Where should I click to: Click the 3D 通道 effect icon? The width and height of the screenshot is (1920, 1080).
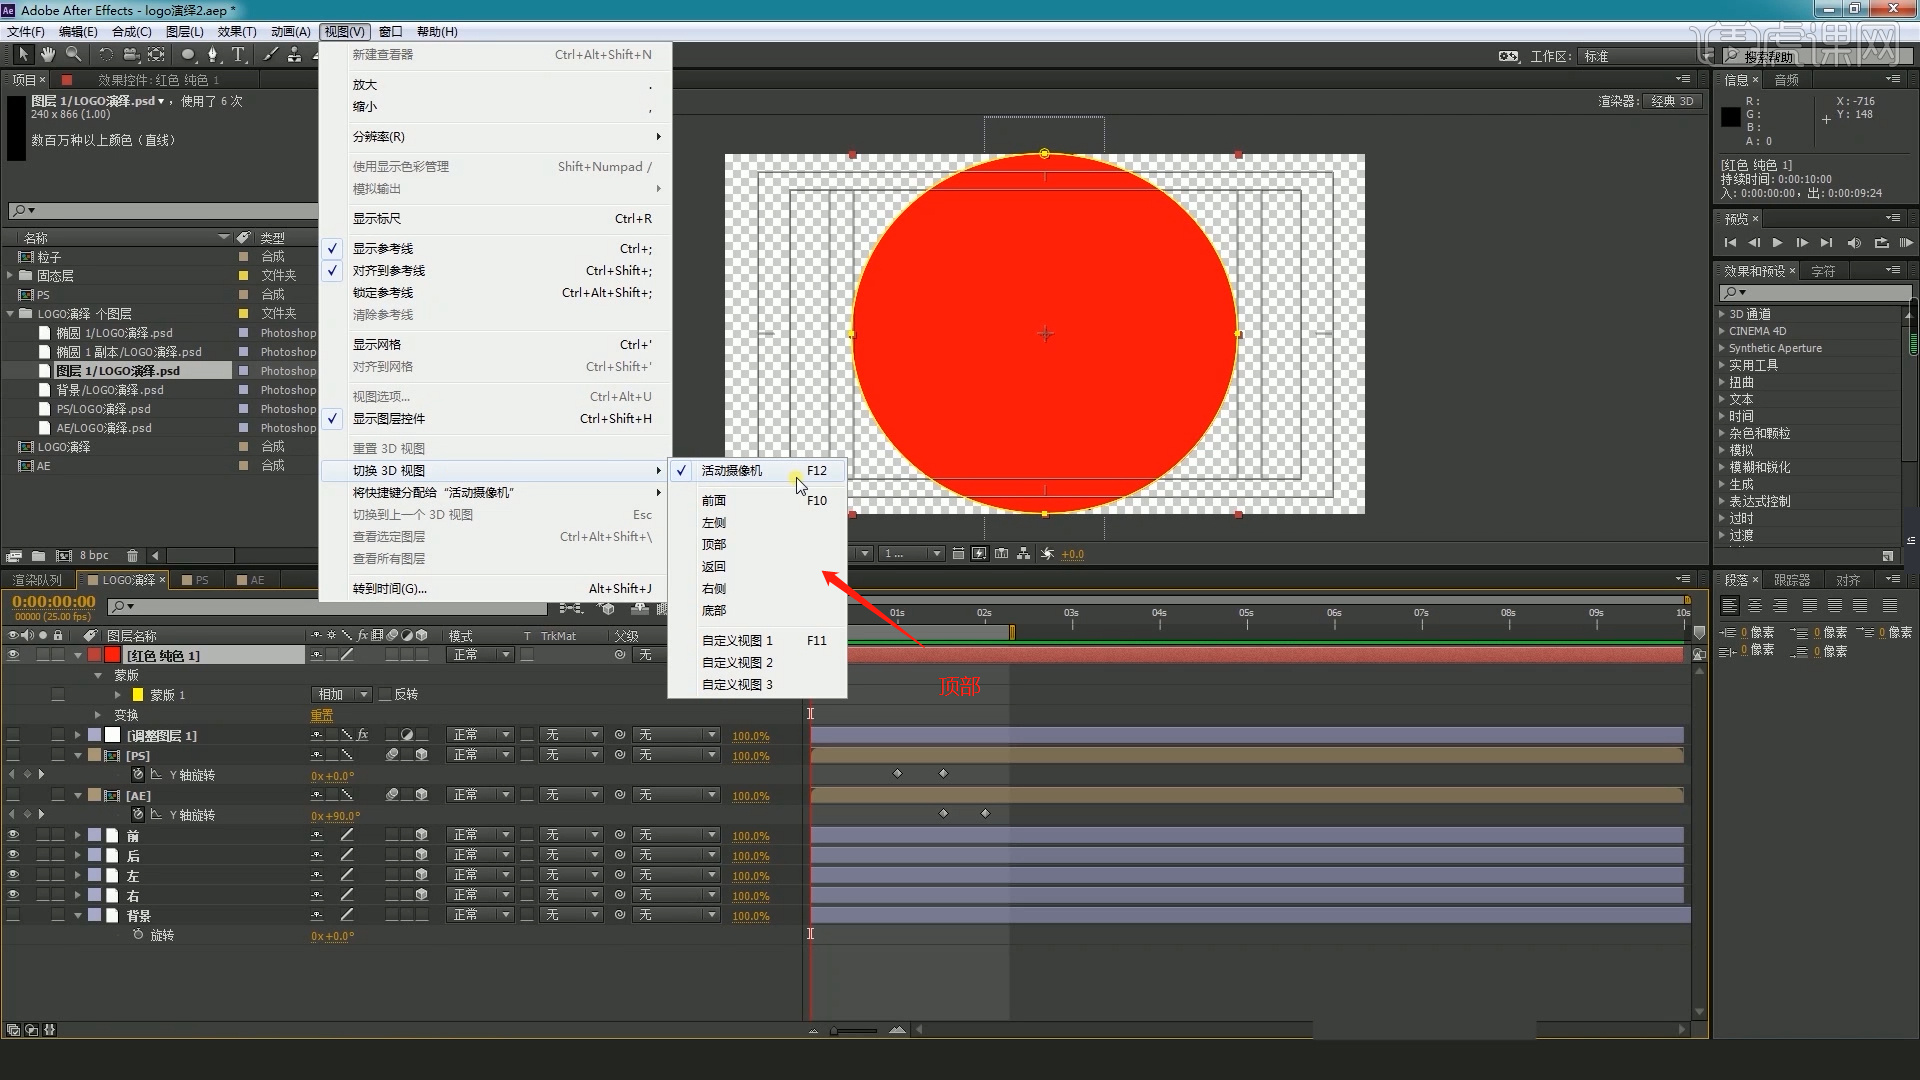pos(1724,313)
